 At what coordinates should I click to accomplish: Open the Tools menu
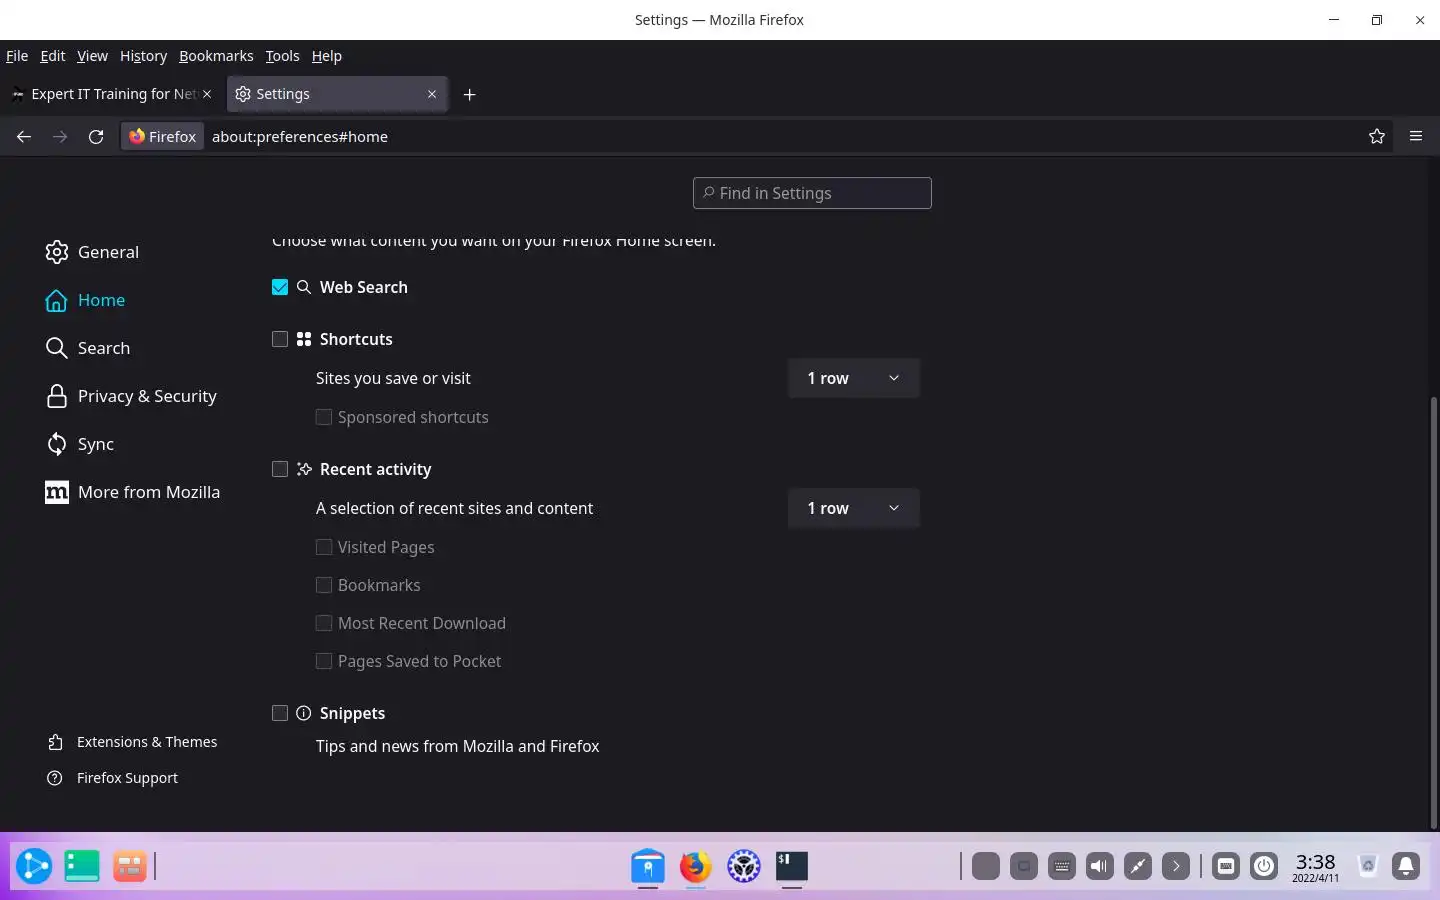tap(282, 56)
